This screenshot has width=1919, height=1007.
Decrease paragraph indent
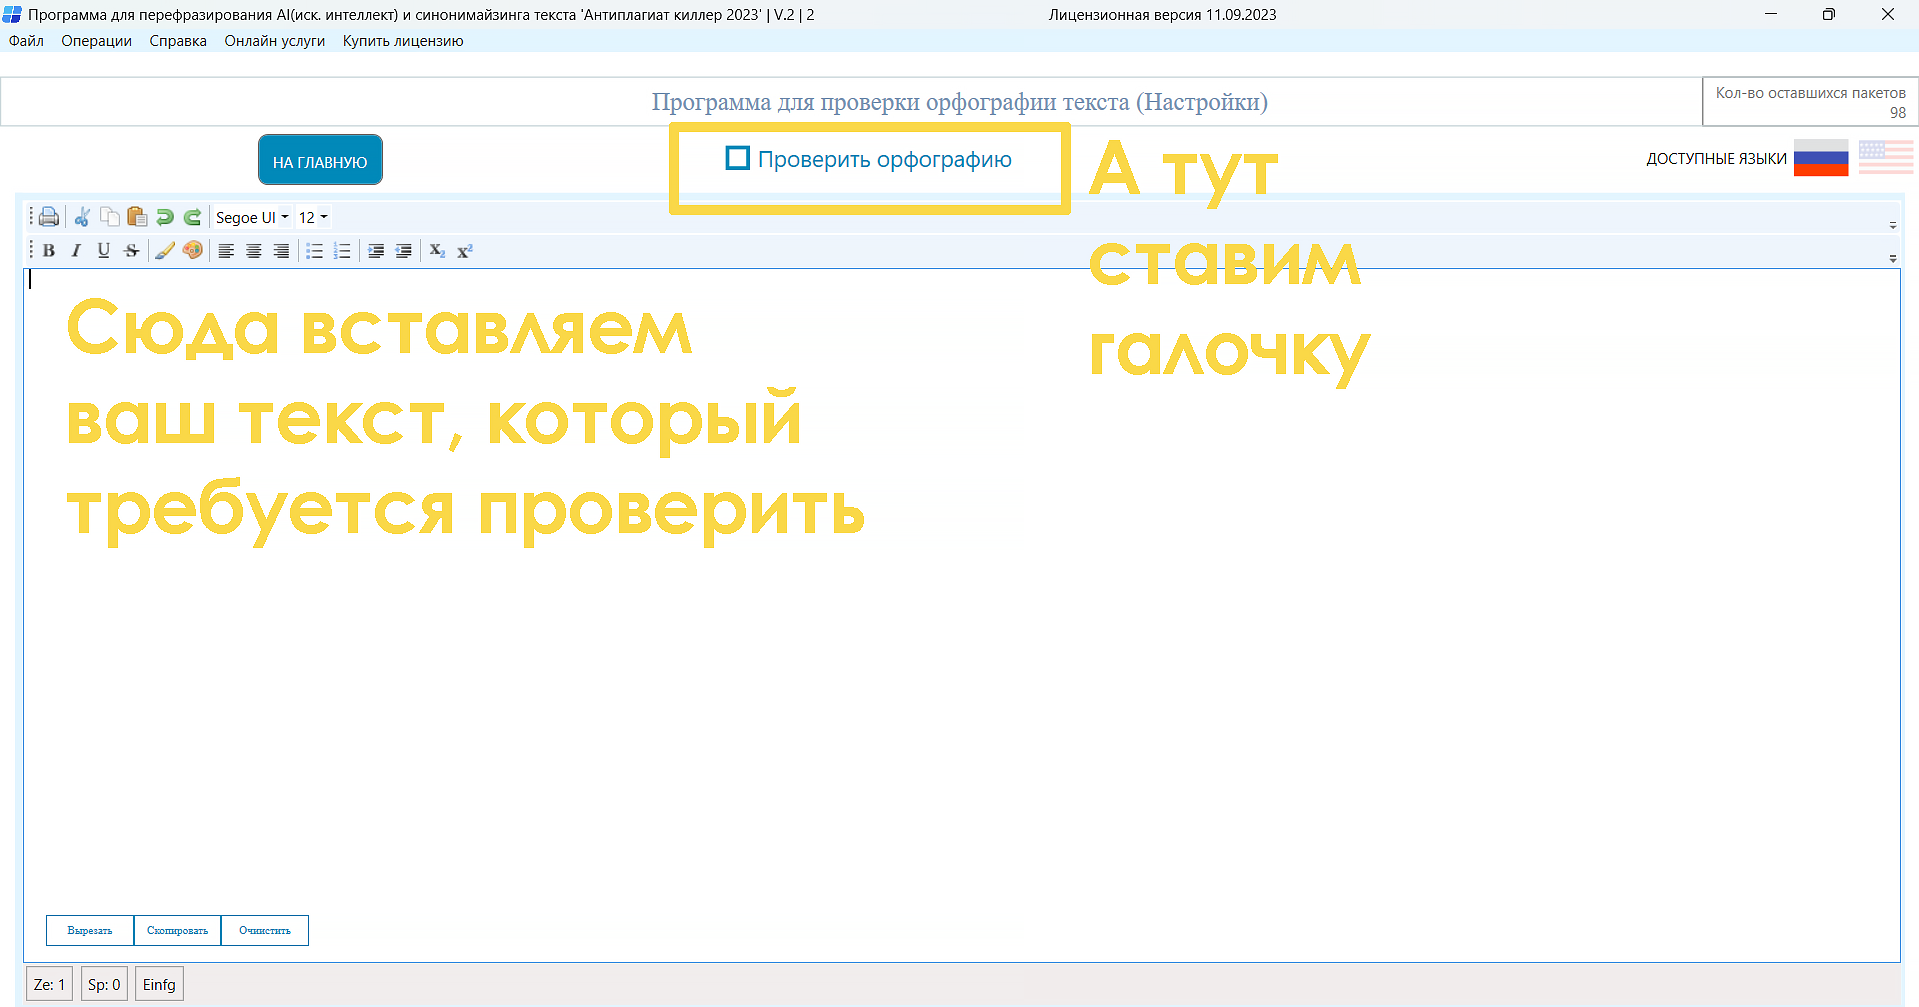(x=404, y=251)
